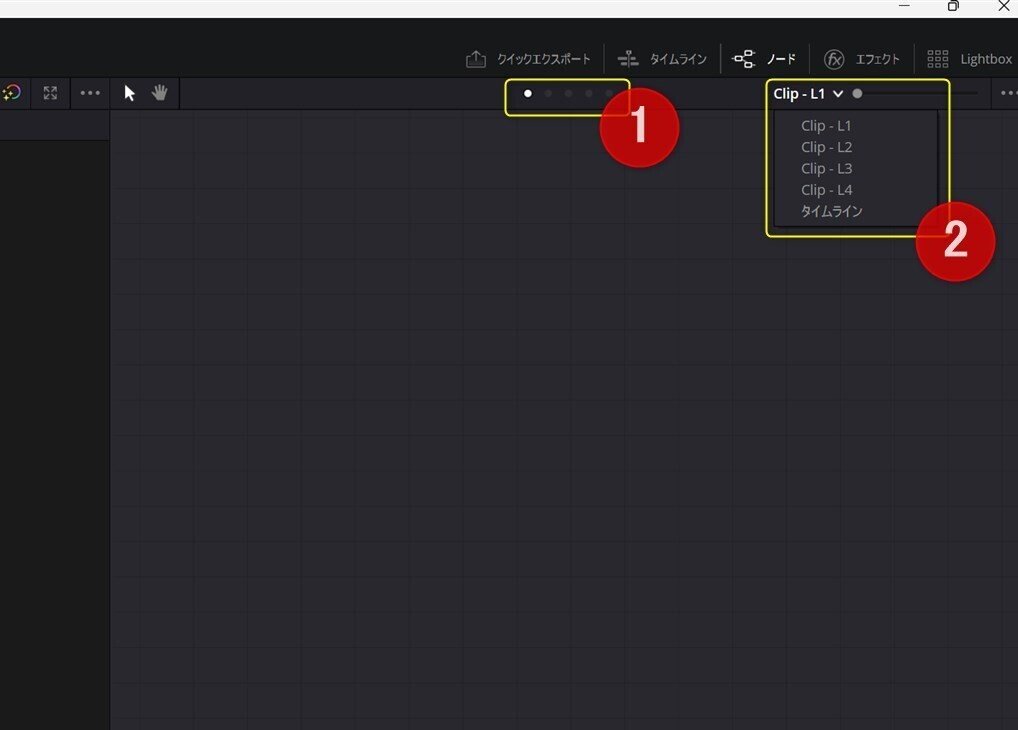Click the Lightbox label
The image size is (1018, 730).
coord(986,59)
